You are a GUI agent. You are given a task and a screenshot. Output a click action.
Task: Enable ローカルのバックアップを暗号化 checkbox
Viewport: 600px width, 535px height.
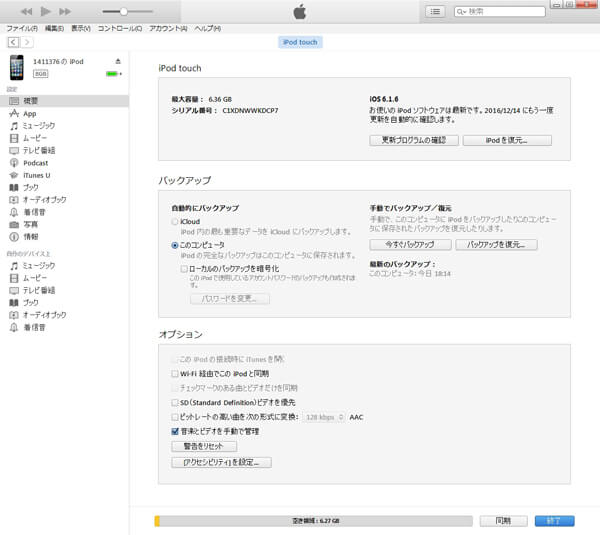click(184, 269)
